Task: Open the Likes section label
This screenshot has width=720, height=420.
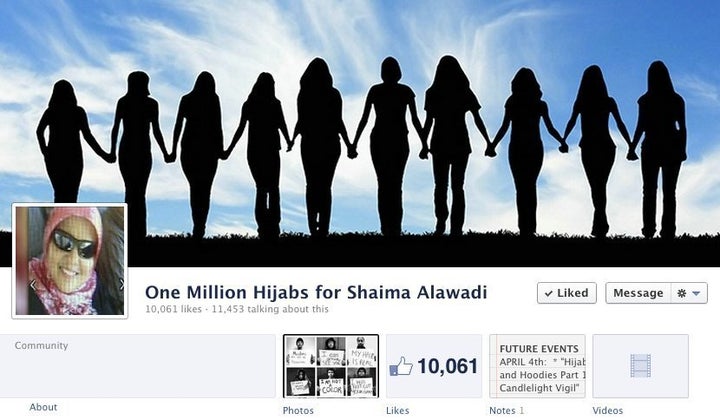Action: (x=397, y=410)
